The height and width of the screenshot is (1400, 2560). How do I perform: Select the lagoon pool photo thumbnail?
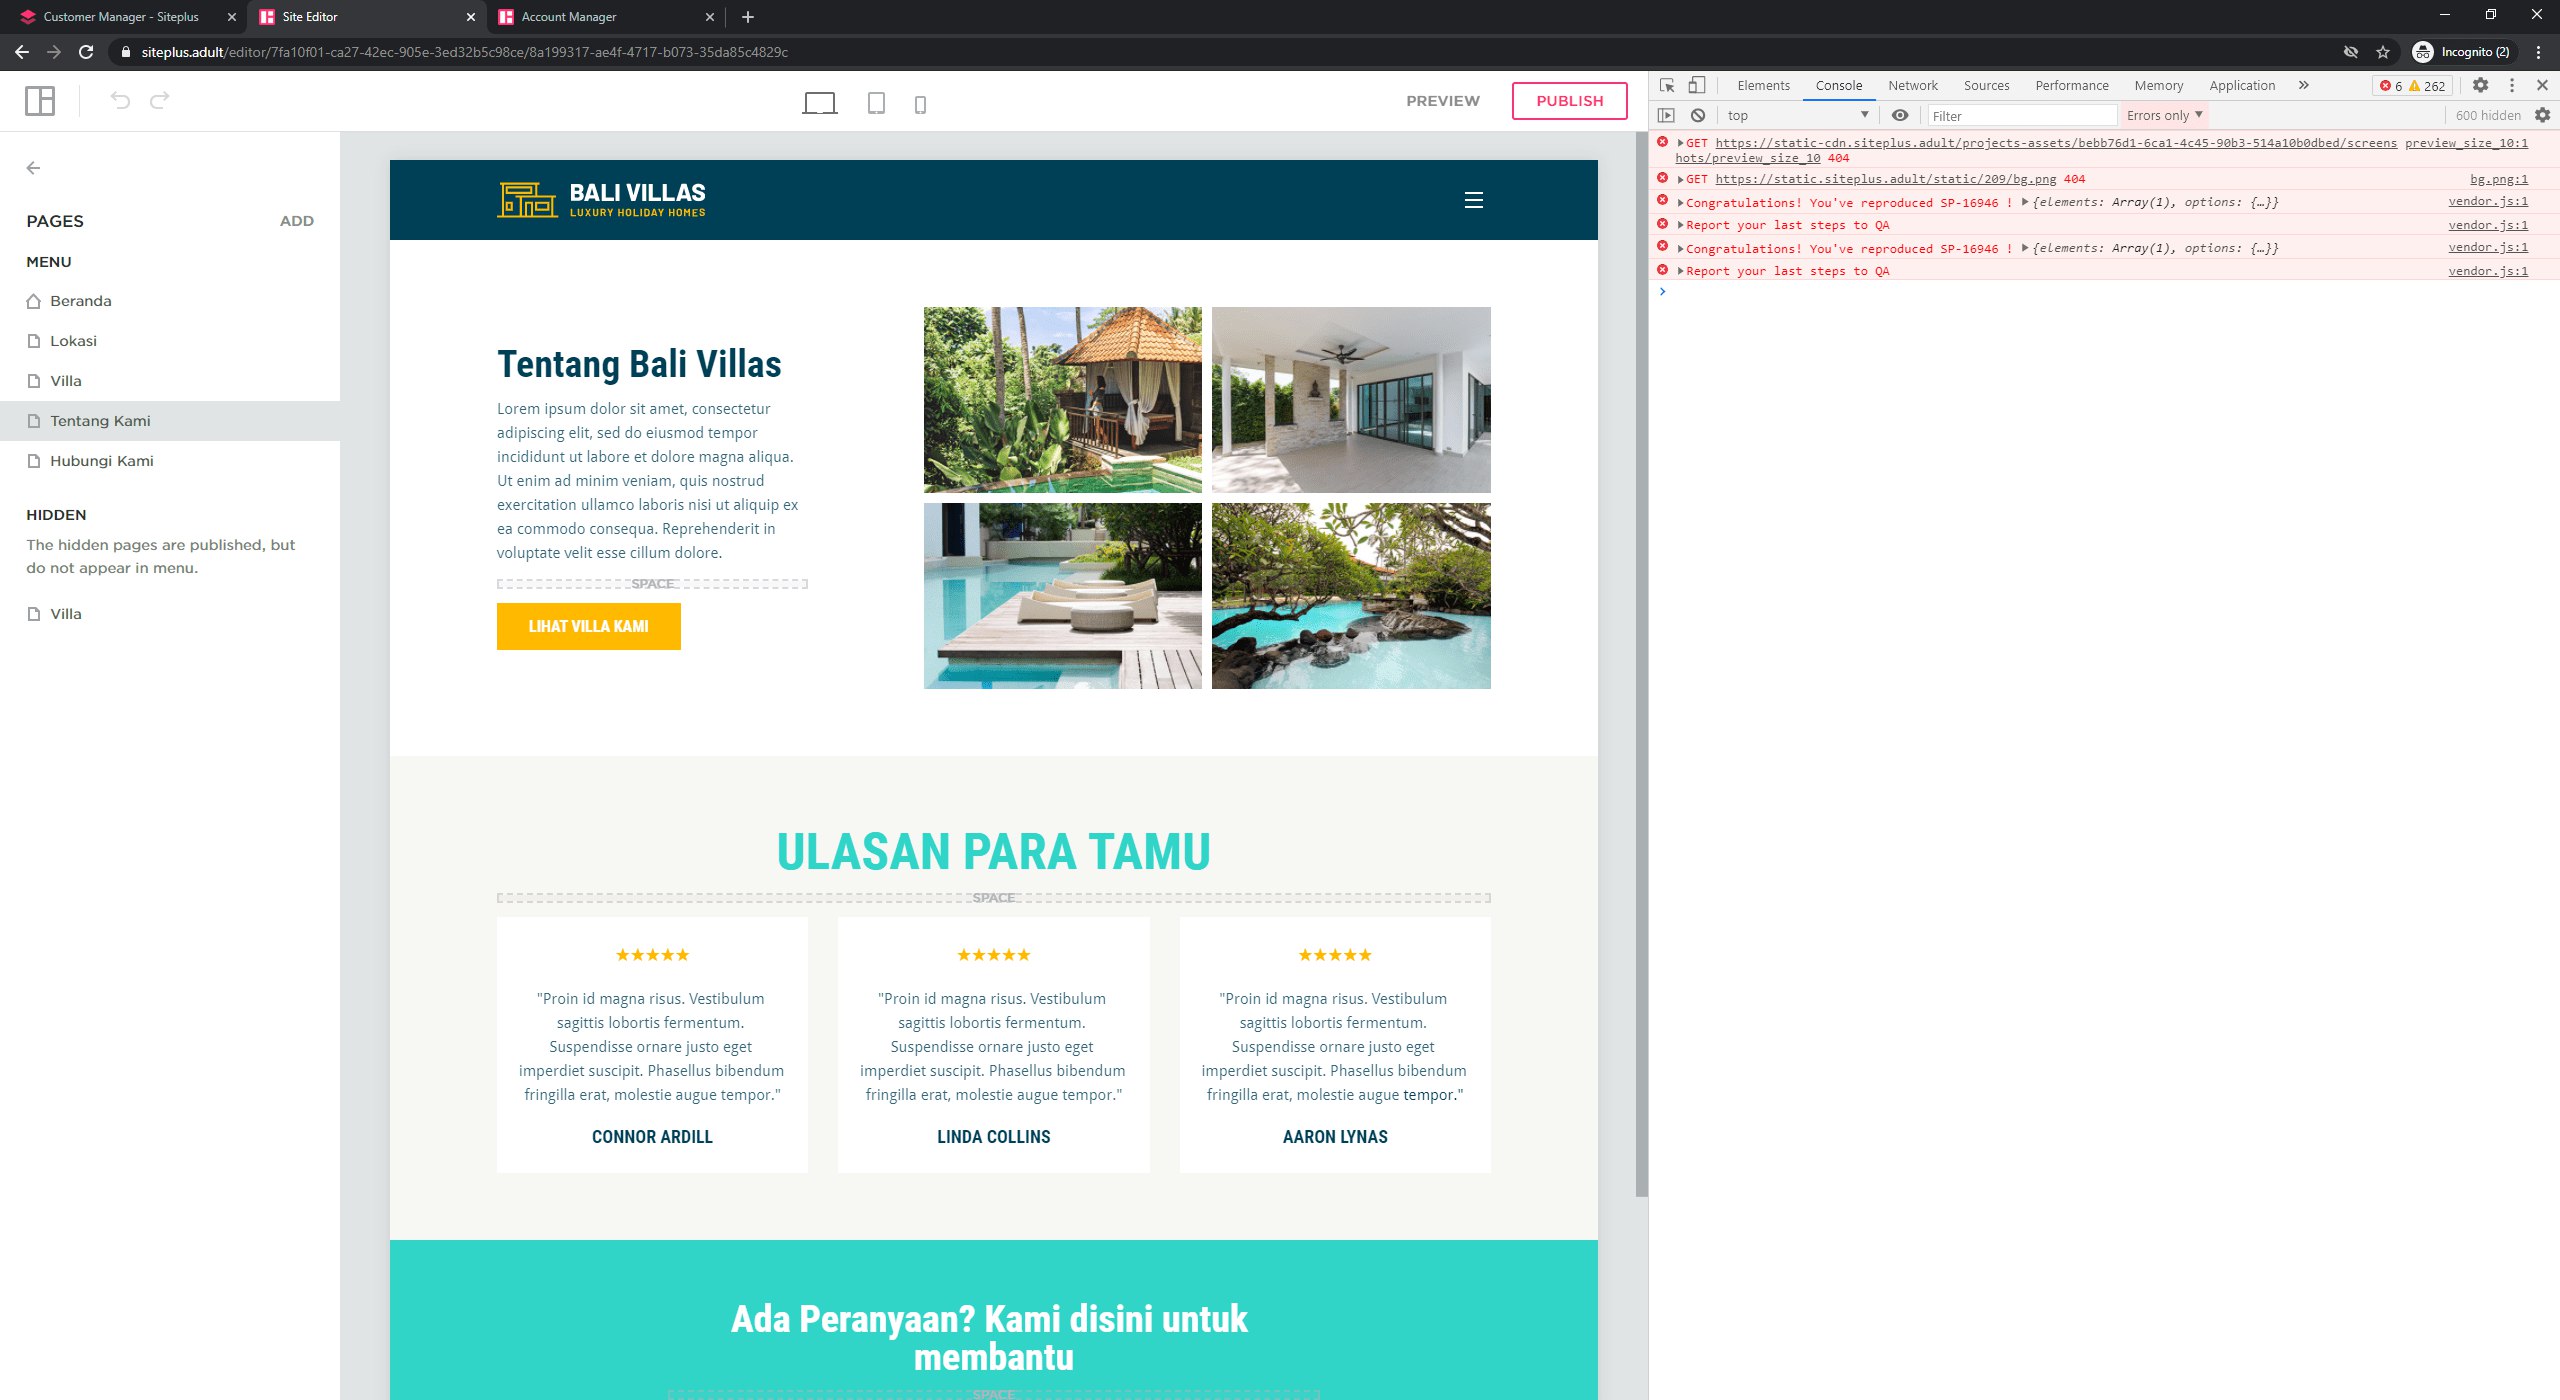(x=1351, y=596)
